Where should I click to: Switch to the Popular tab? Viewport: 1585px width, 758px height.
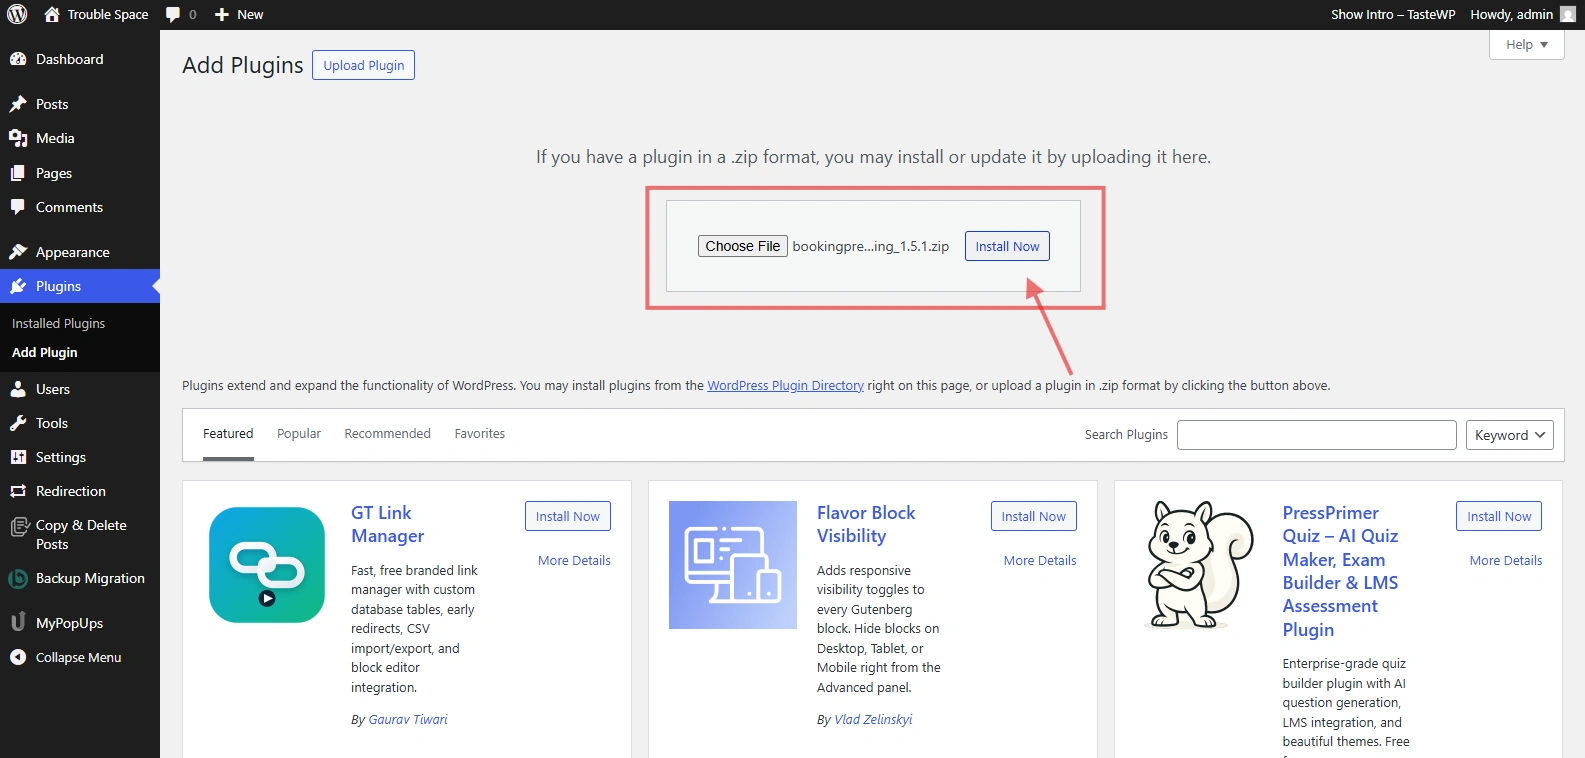[x=299, y=434]
